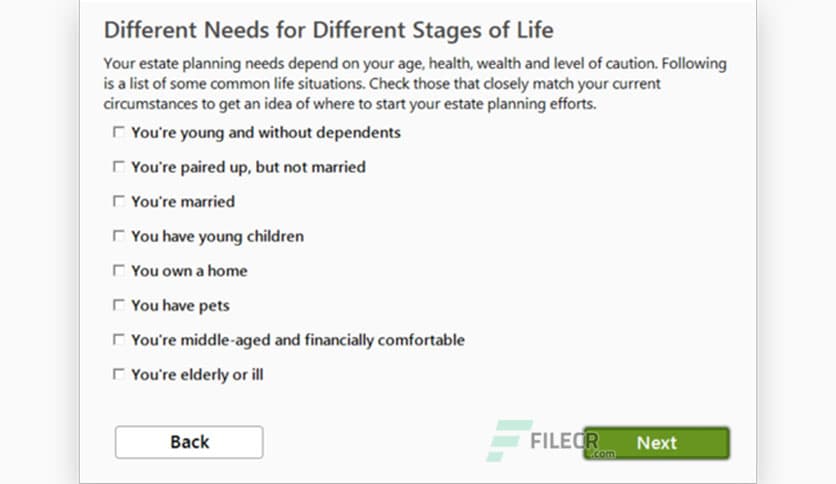Click the "You're elderly or ill" label text
This screenshot has width=836, height=484.
pos(197,375)
